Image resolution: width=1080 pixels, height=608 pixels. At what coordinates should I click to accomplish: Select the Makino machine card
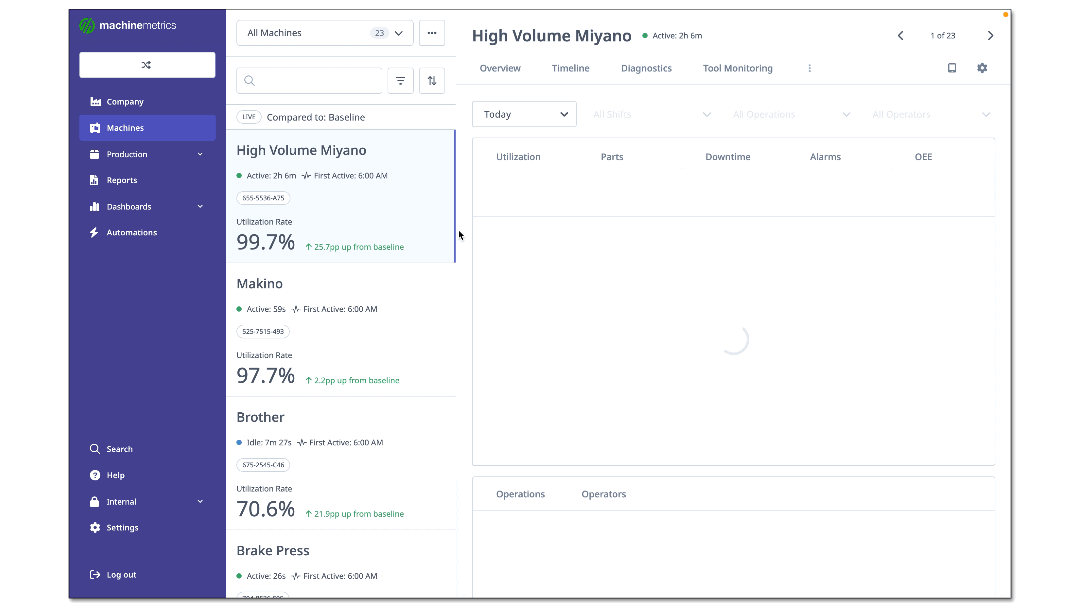(x=340, y=331)
